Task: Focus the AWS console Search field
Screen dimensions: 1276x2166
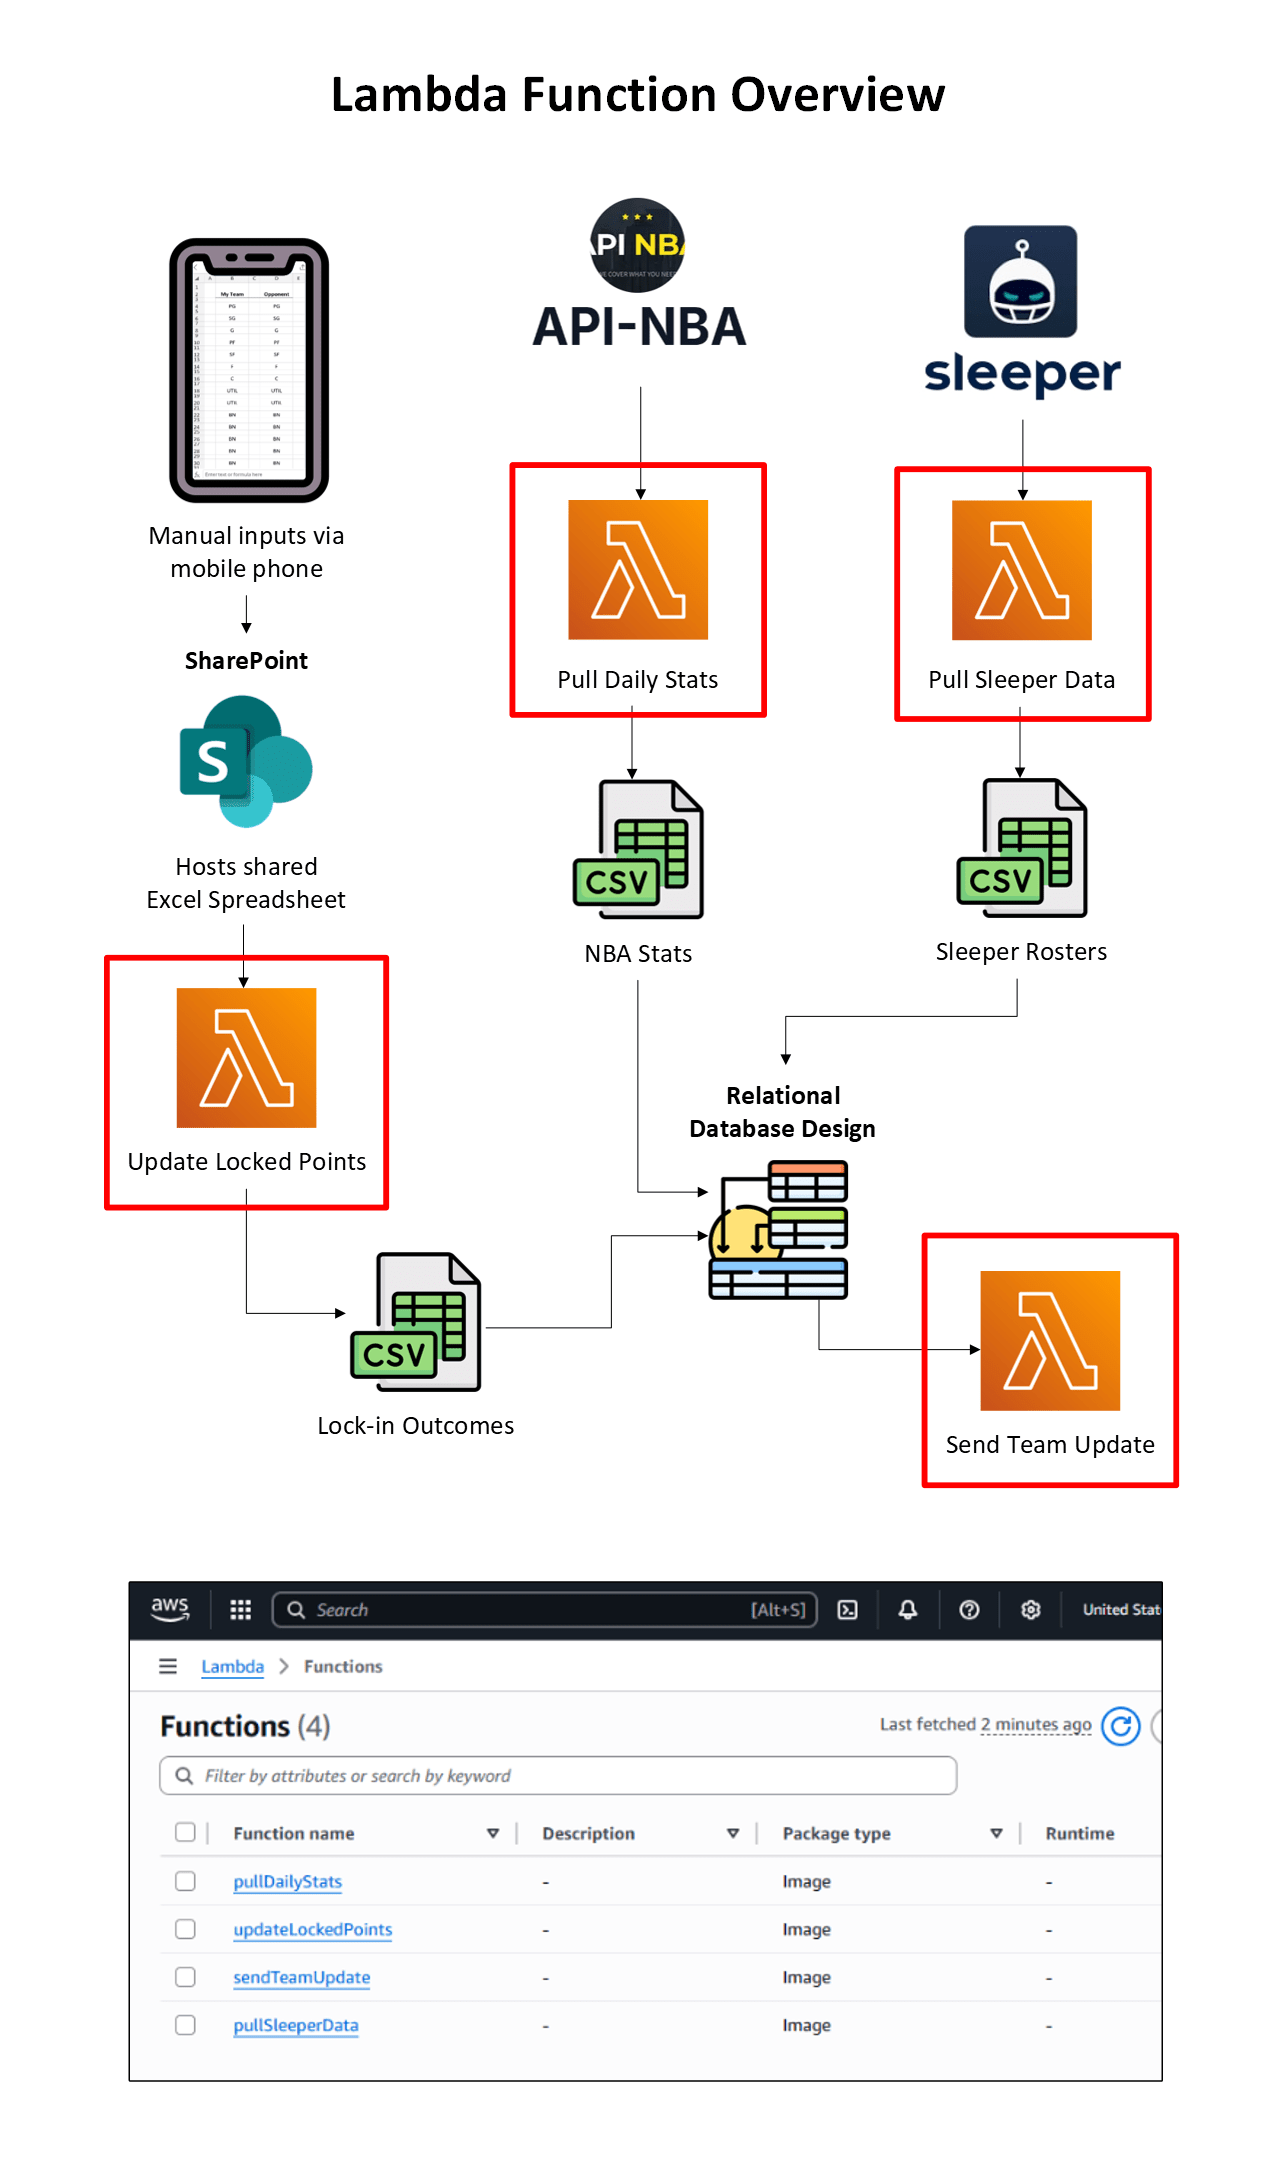Action: click(545, 1609)
